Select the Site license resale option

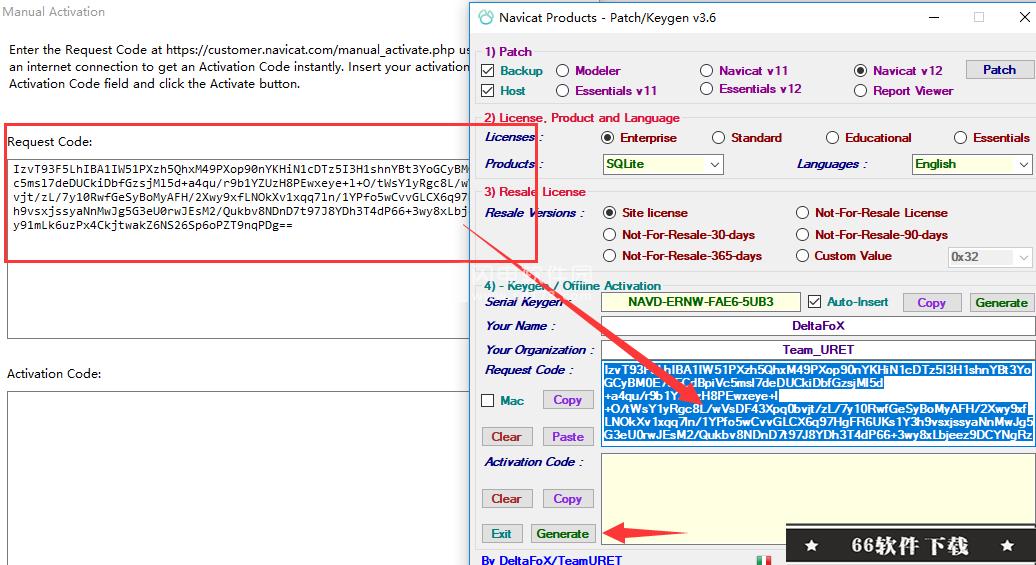click(609, 213)
